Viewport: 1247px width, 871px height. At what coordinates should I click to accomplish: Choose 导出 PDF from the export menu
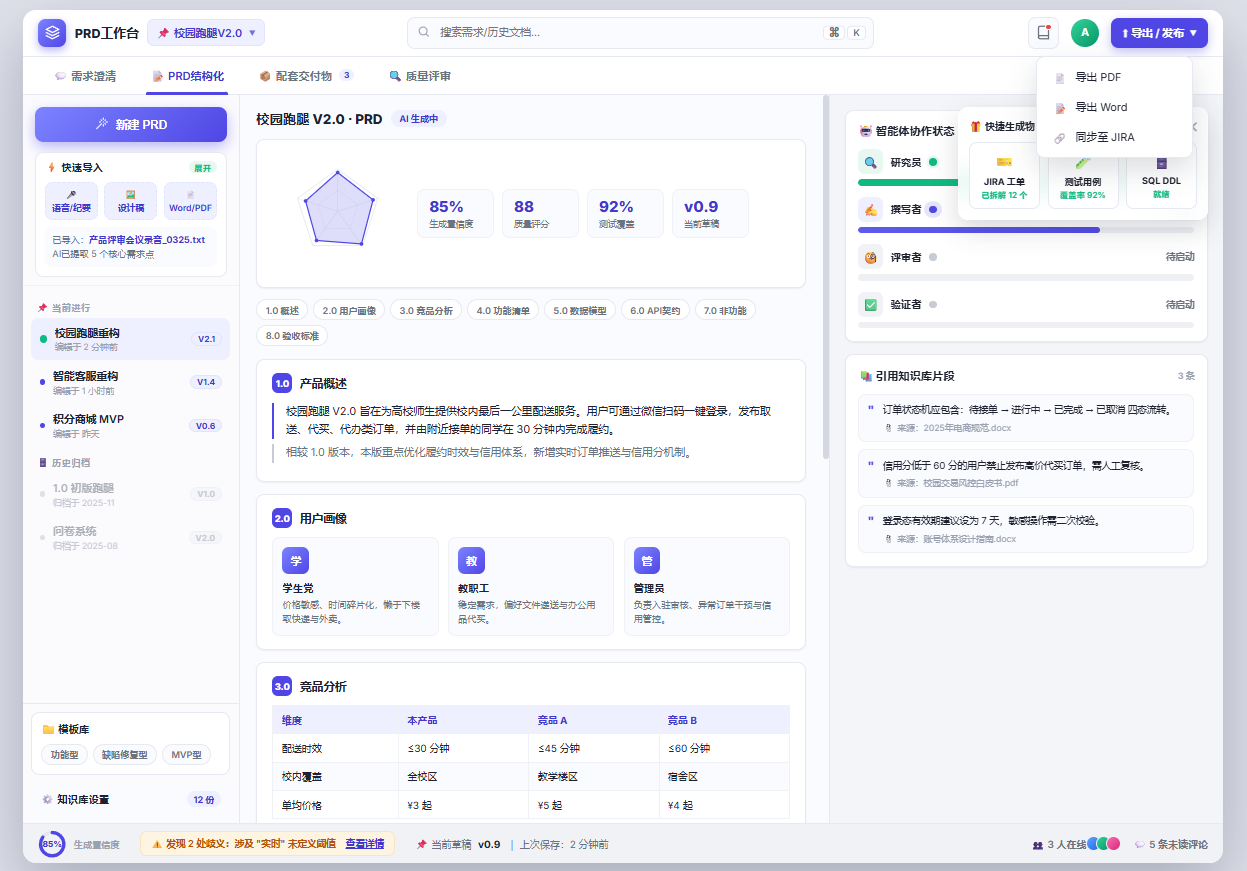click(x=1114, y=77)
